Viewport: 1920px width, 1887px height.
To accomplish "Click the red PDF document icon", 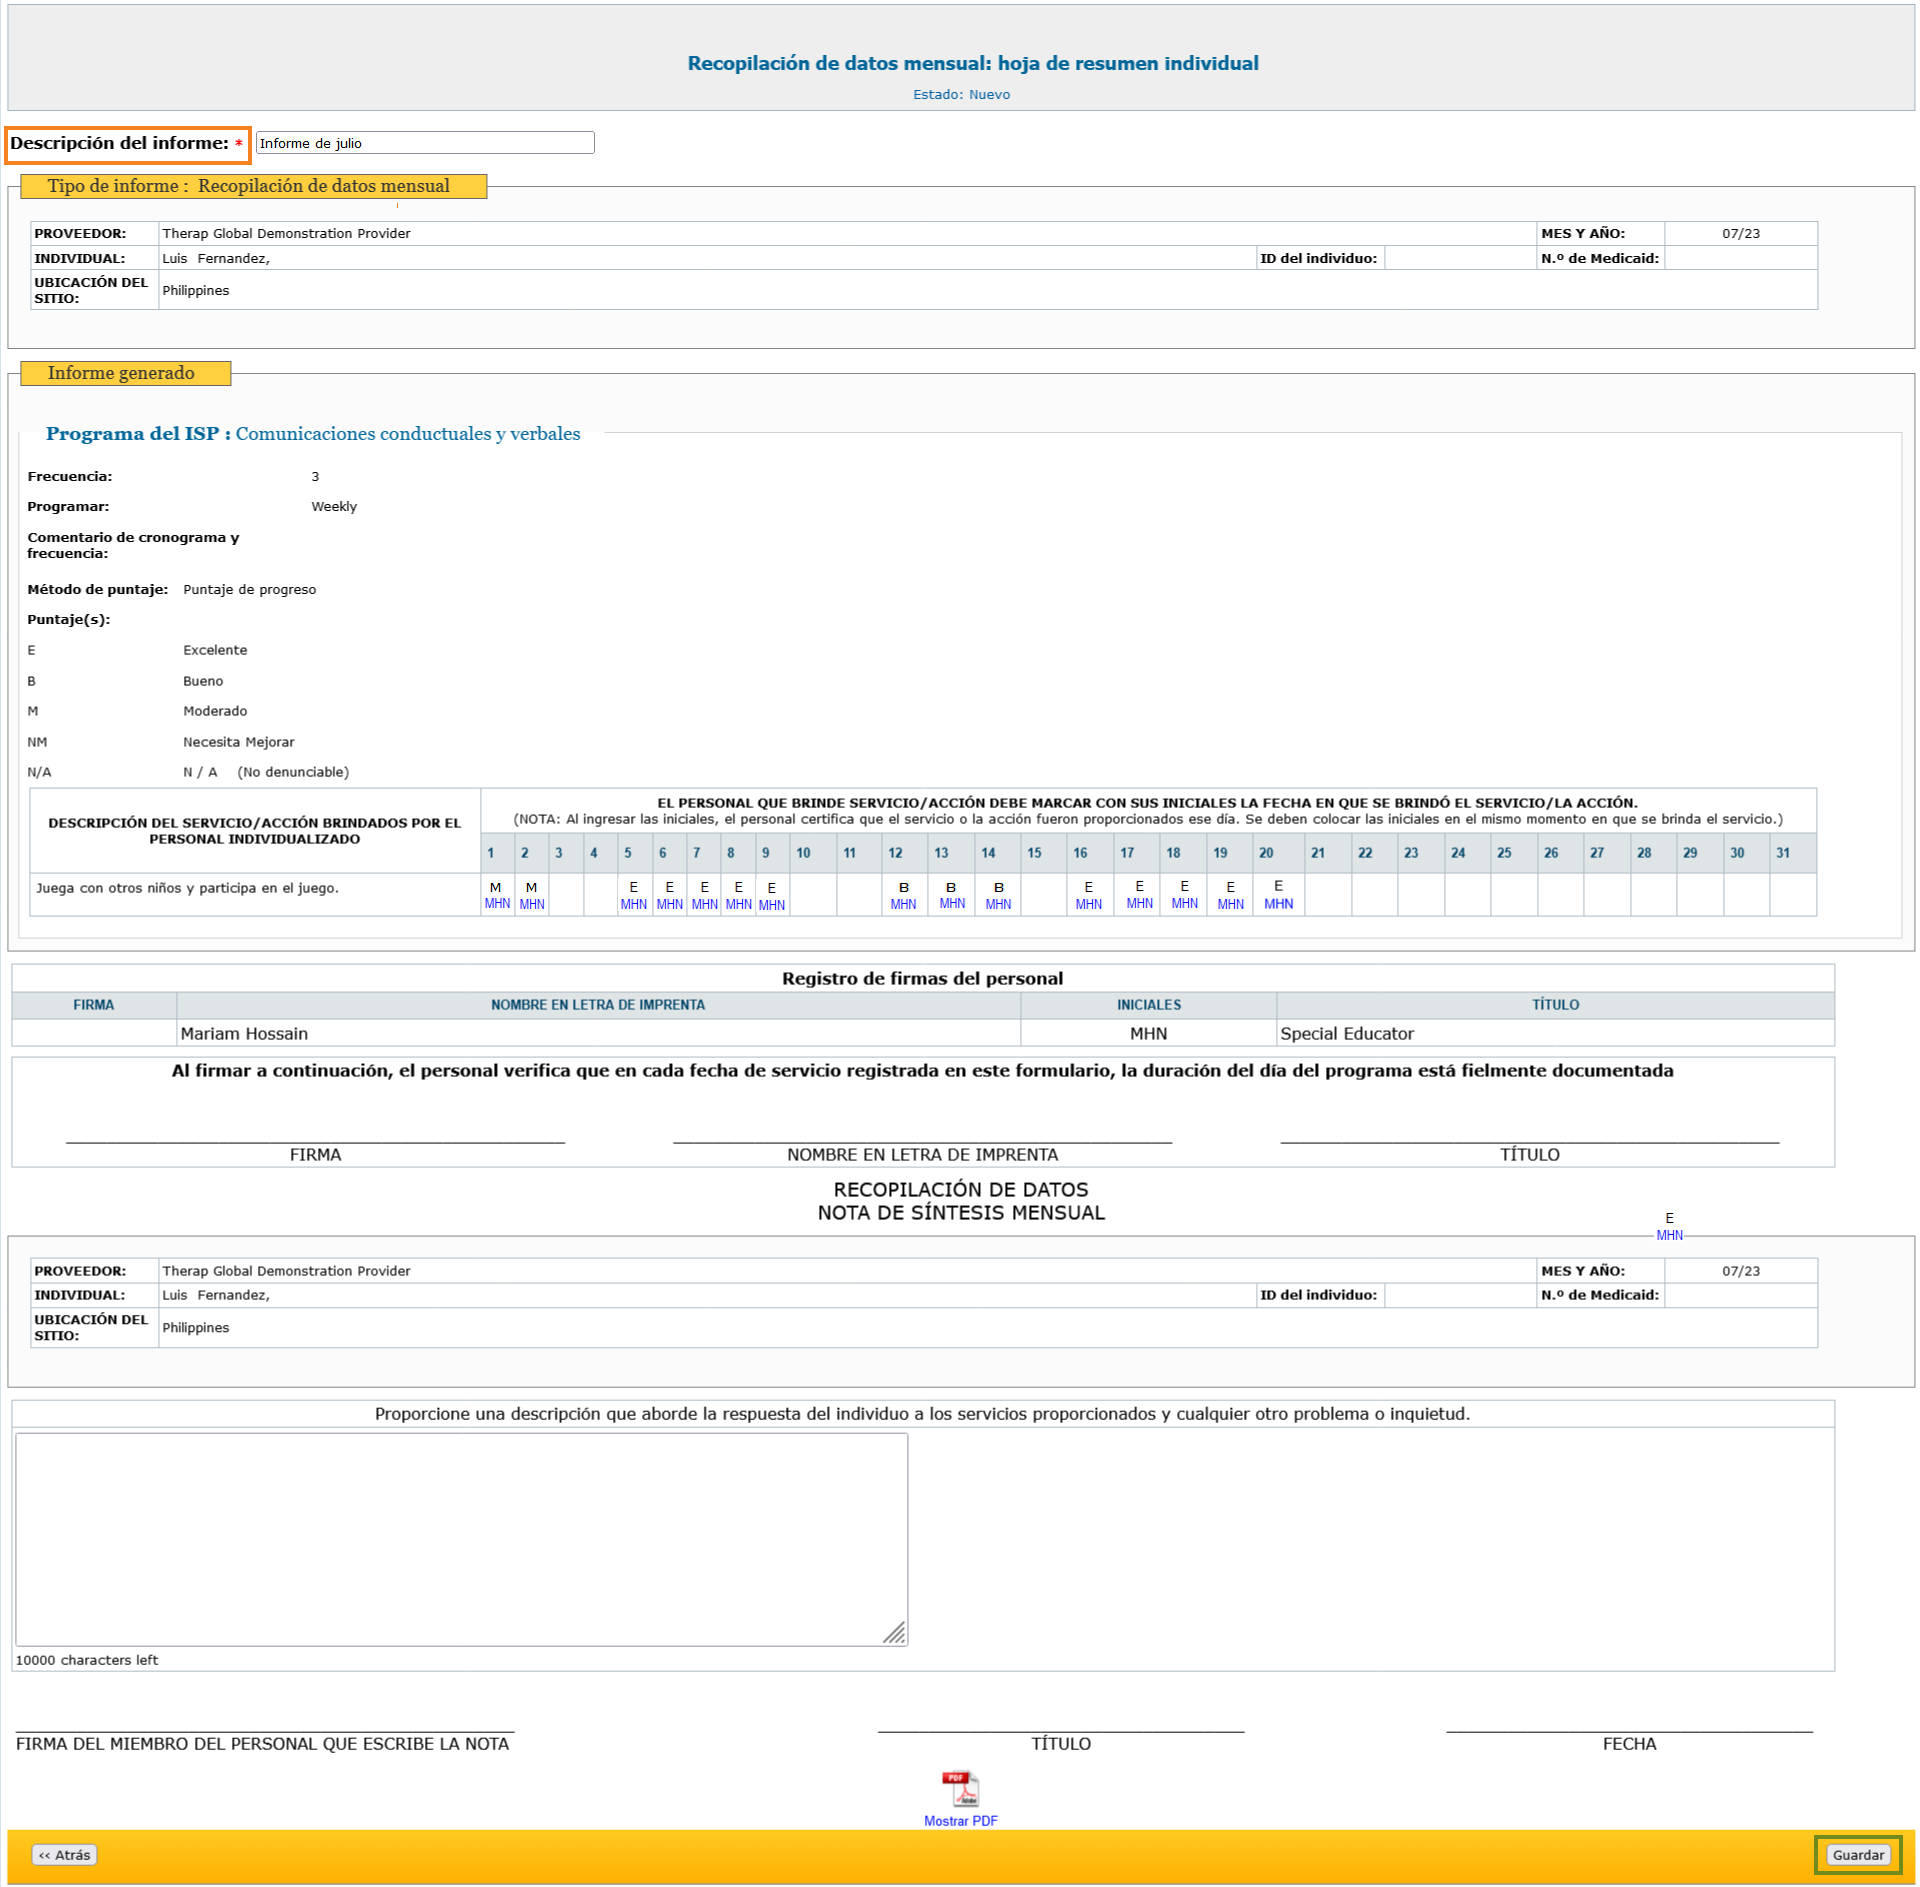I will pyautogui.click(x=960, y=1788).
